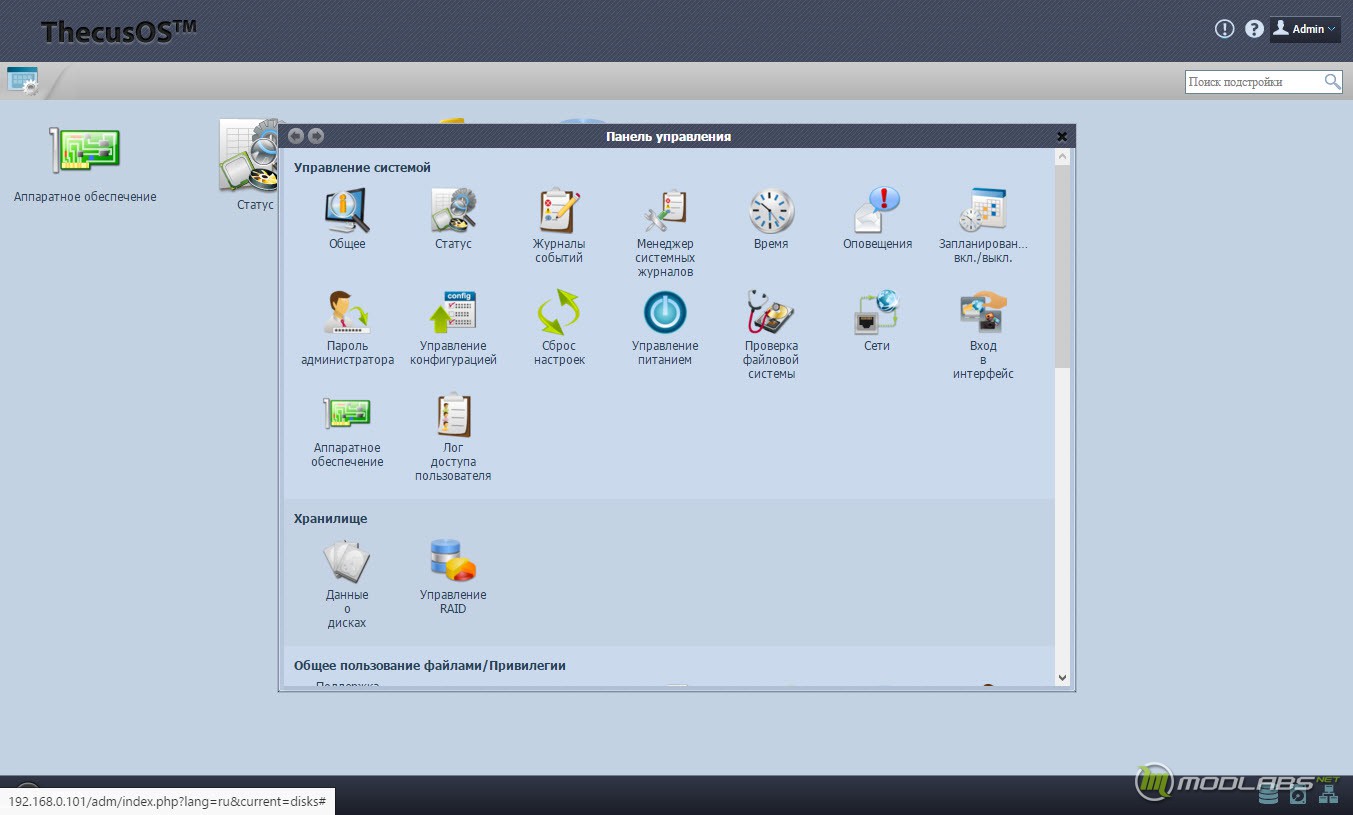The width and height of the screenshot is (1353, 815).
Task: Open the alerts exclamation icon
Action: tap(1224, 29)
